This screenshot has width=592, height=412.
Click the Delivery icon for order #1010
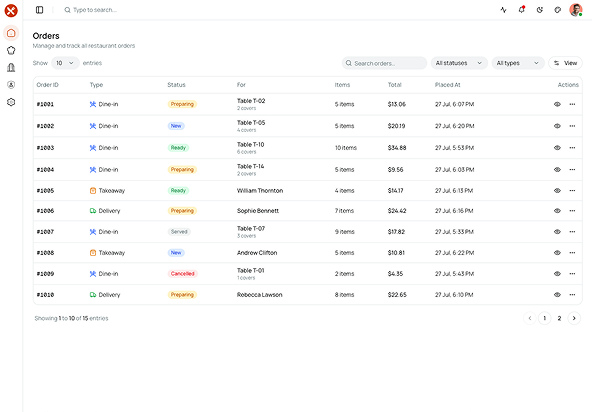point(92,295)
